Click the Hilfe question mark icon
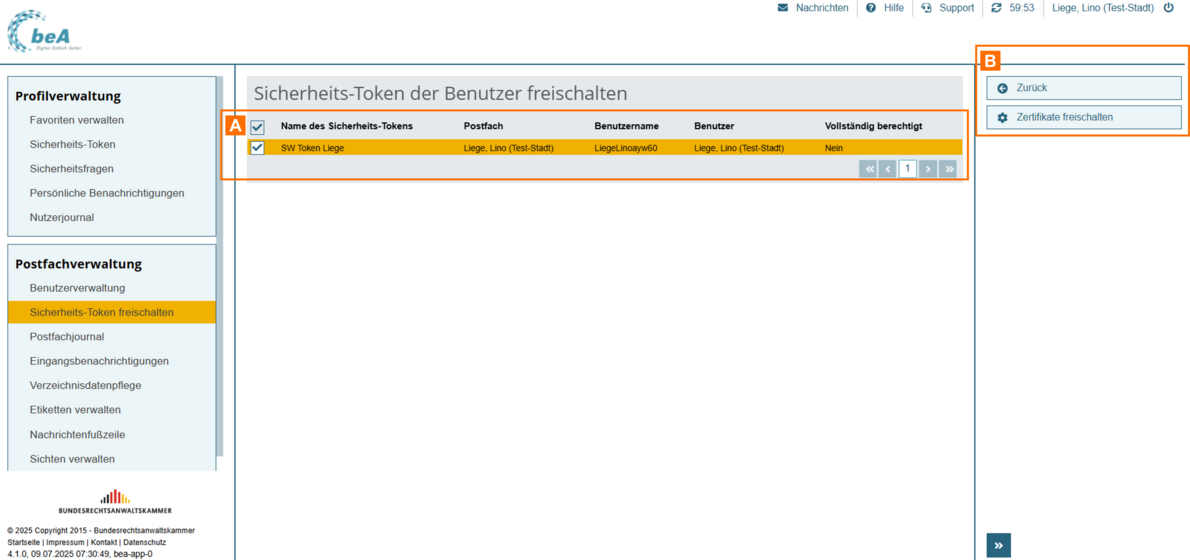 point(871,8)
